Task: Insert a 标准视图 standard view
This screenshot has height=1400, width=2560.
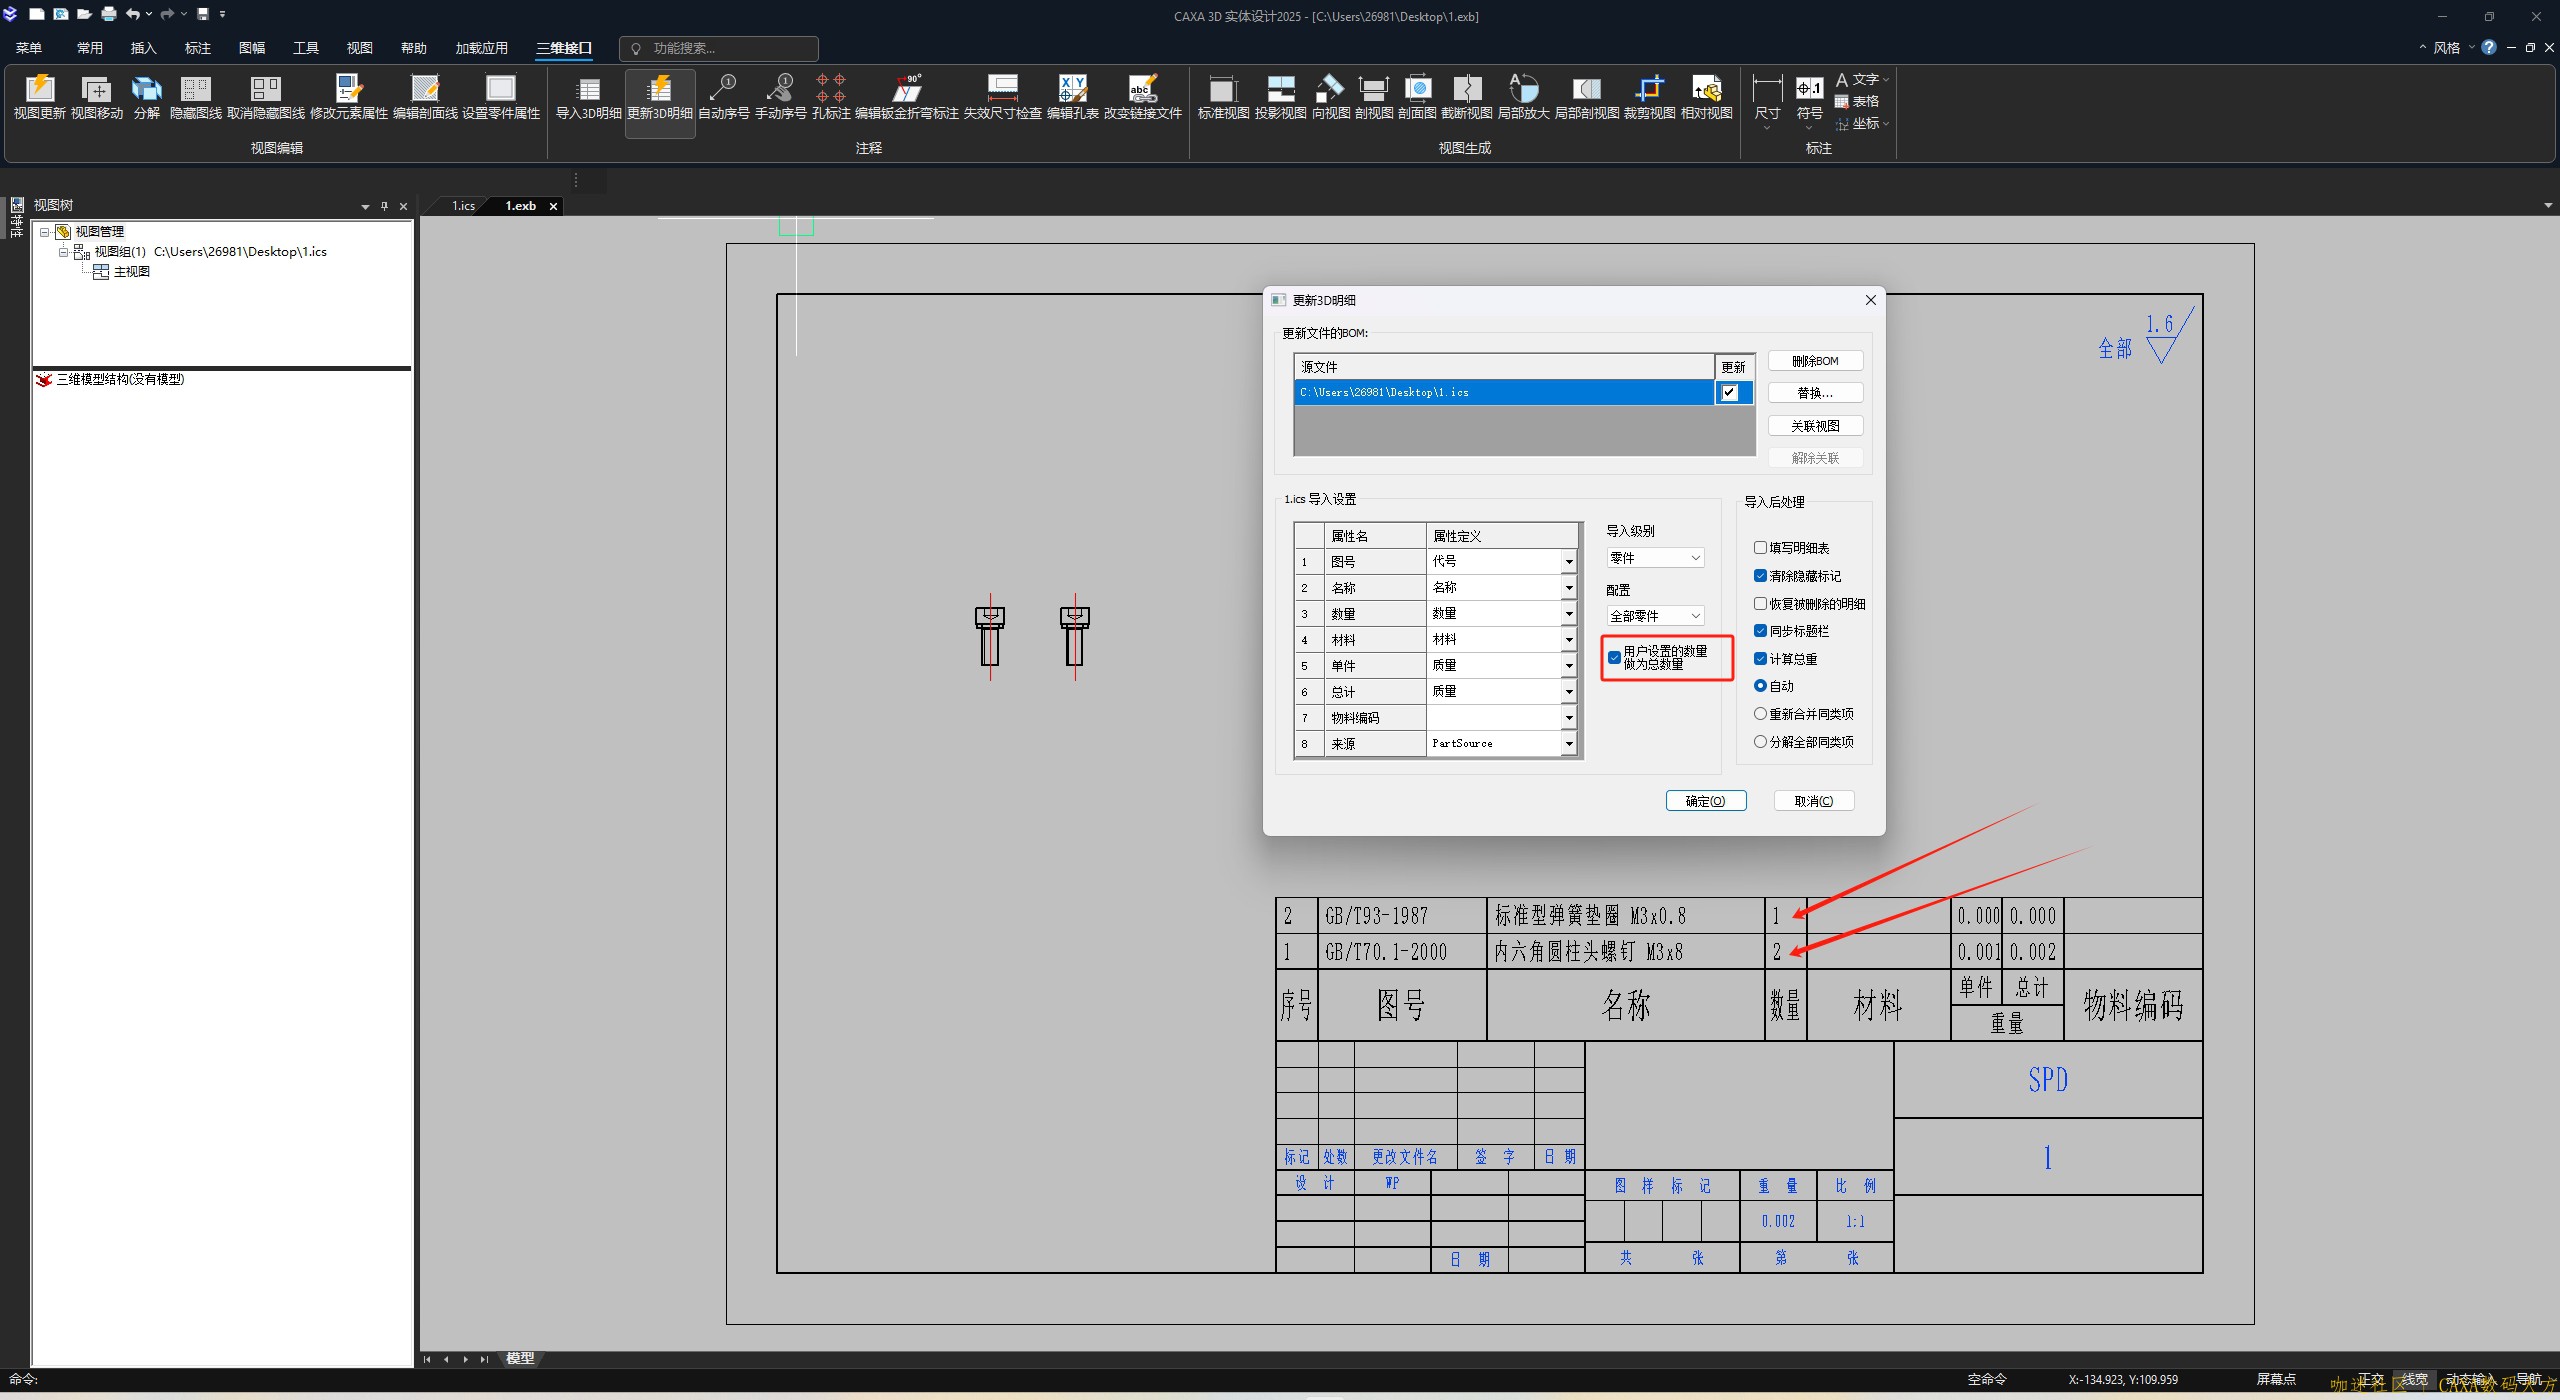Action: [1224, 97]
